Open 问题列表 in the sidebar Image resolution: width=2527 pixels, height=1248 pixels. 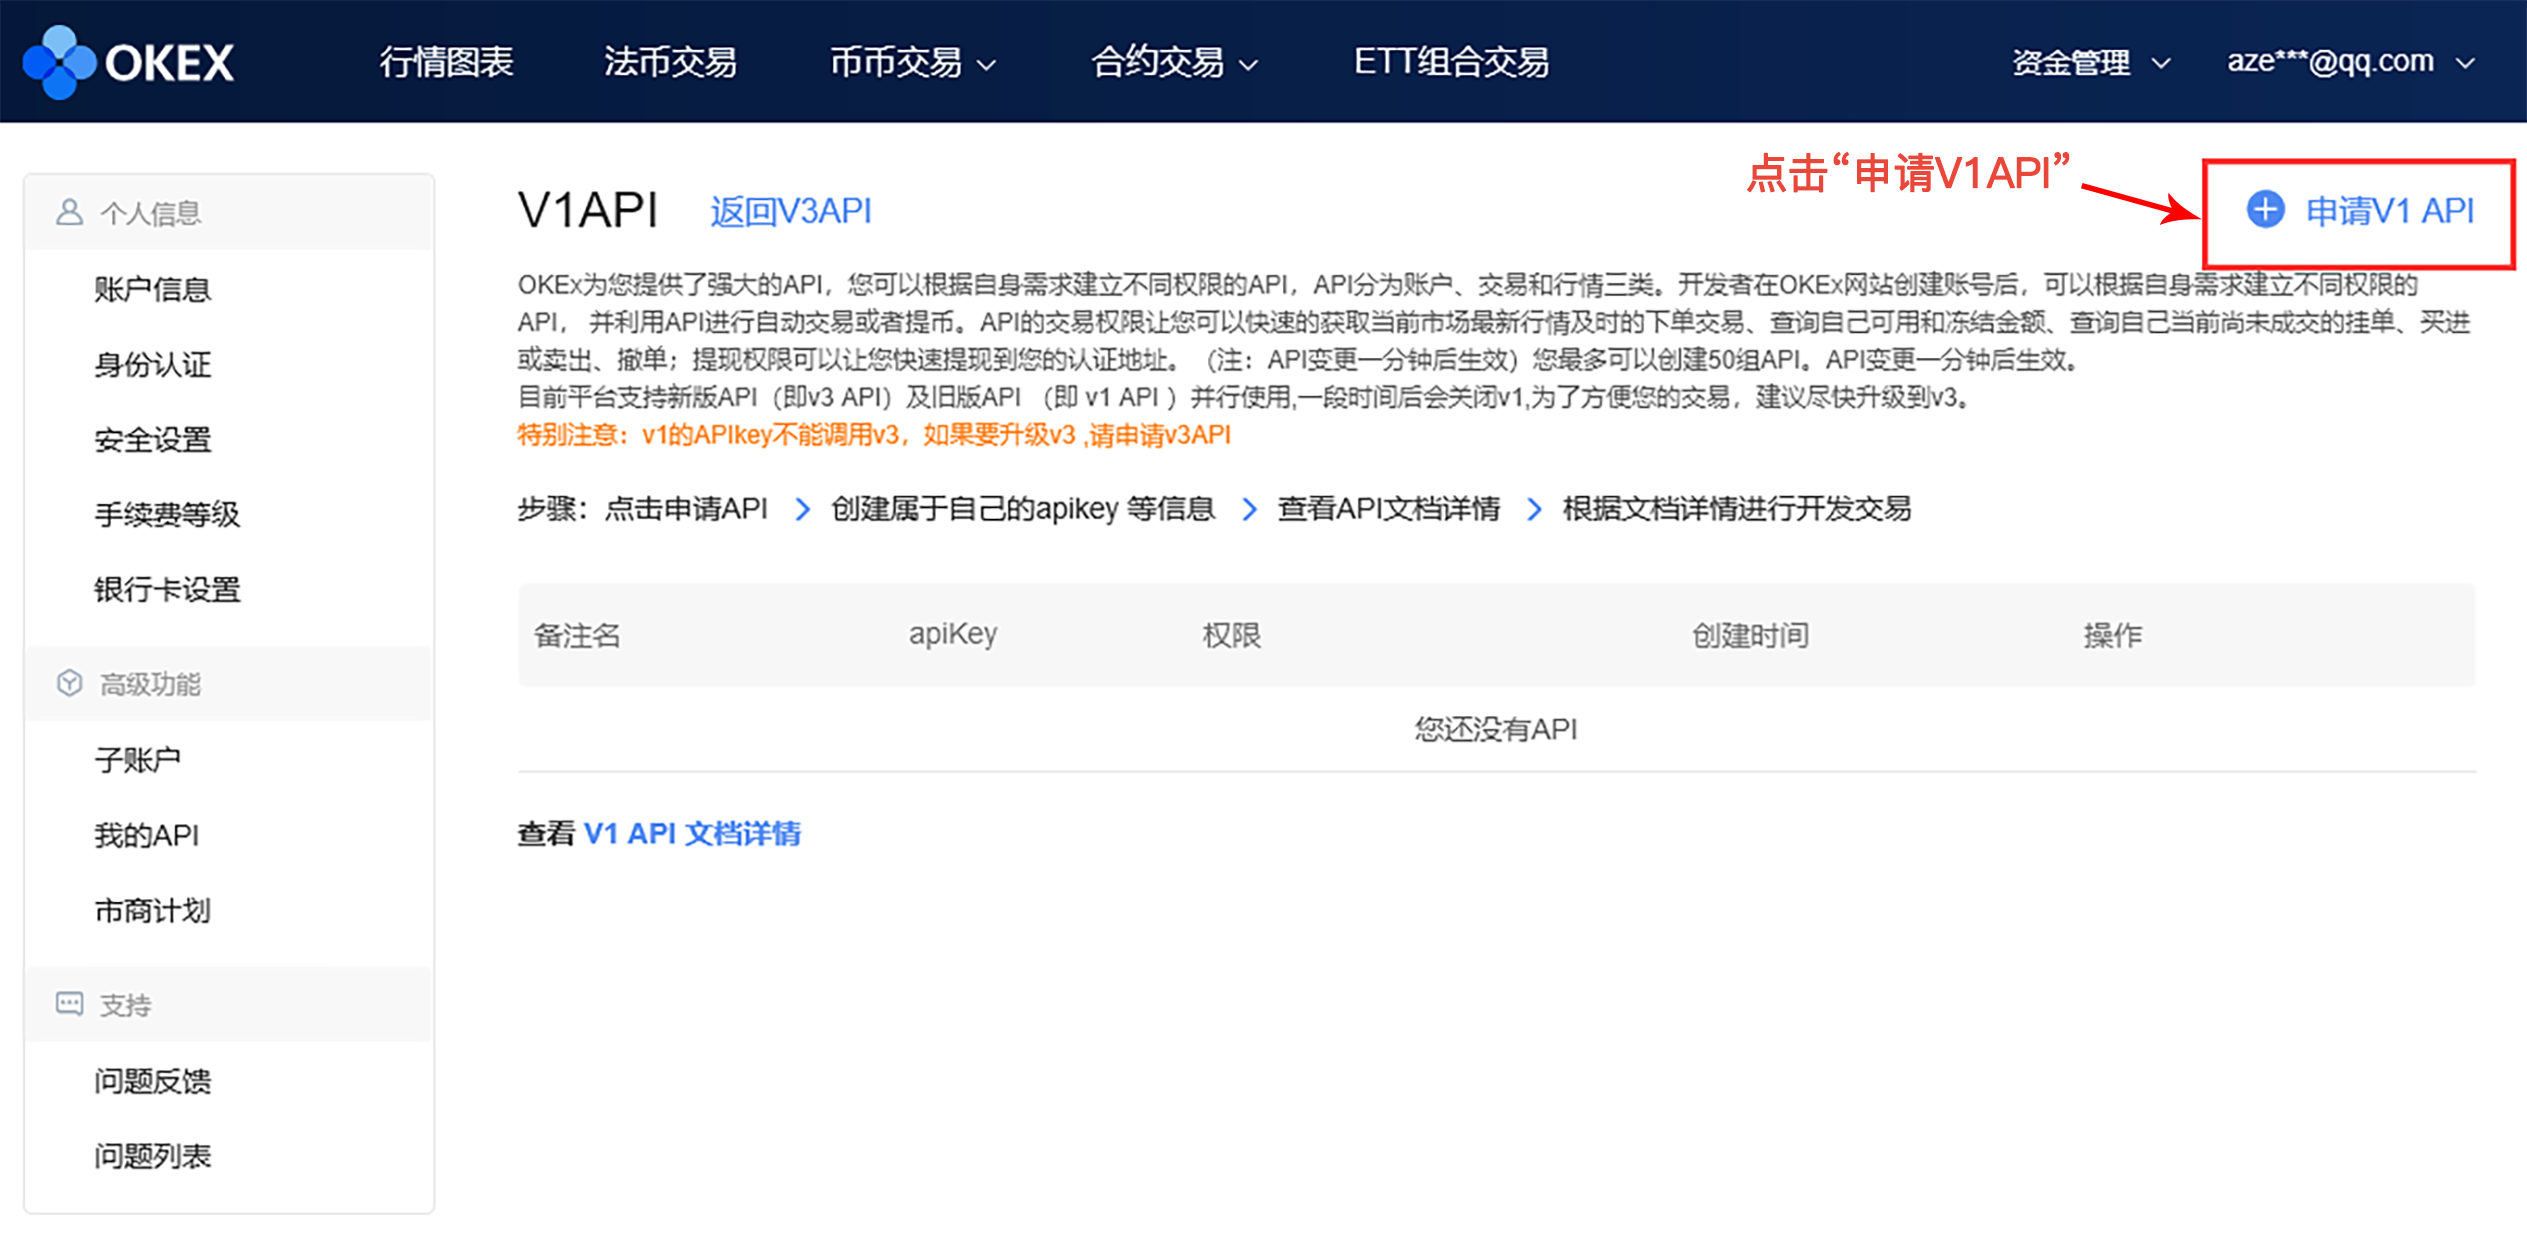point(153,1156)
